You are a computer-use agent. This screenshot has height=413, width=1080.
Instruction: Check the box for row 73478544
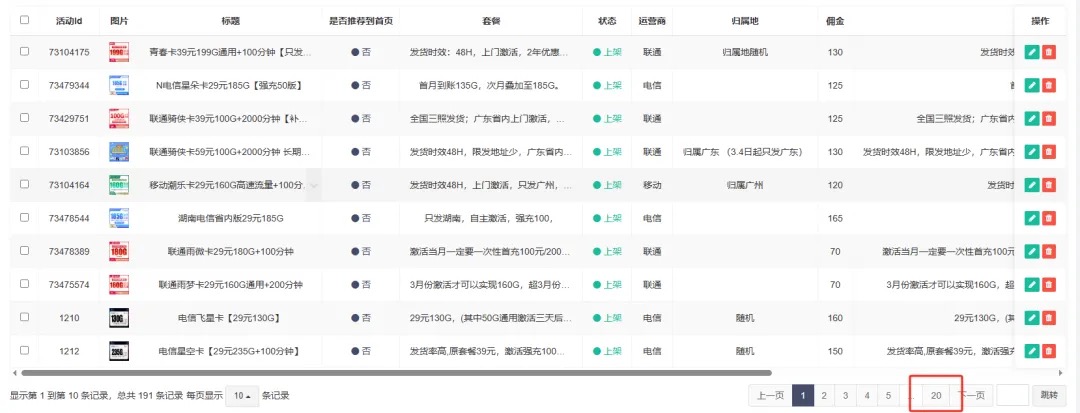coord(25,217)
